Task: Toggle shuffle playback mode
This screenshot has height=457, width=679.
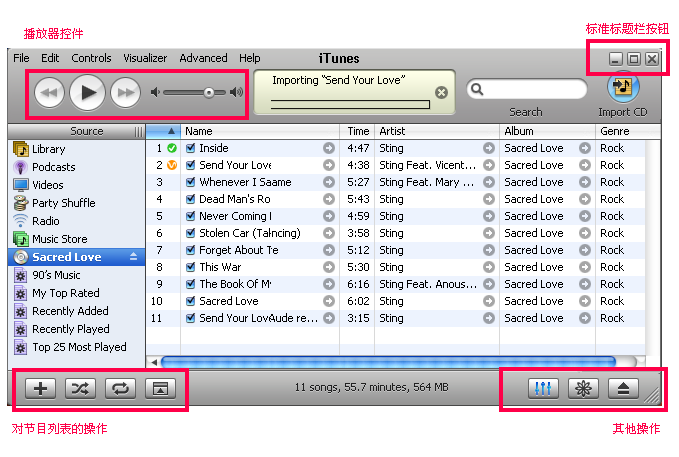Action: coord(79,389)
